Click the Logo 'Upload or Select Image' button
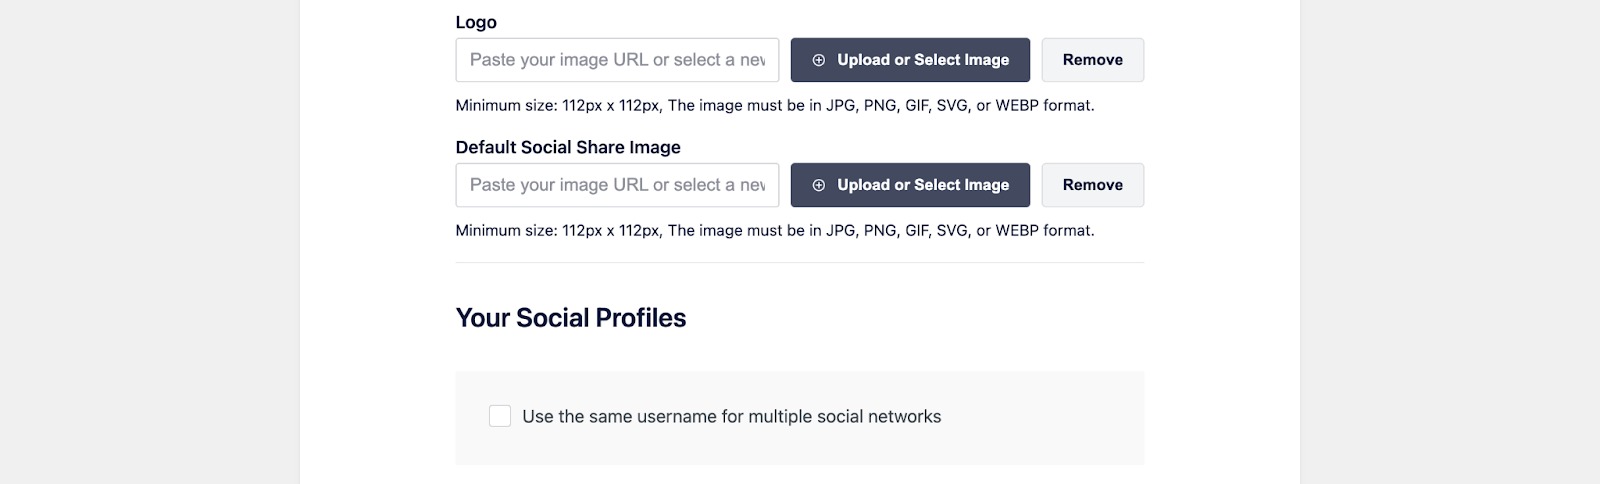1600x484 pixels. [x=910, y=60]
